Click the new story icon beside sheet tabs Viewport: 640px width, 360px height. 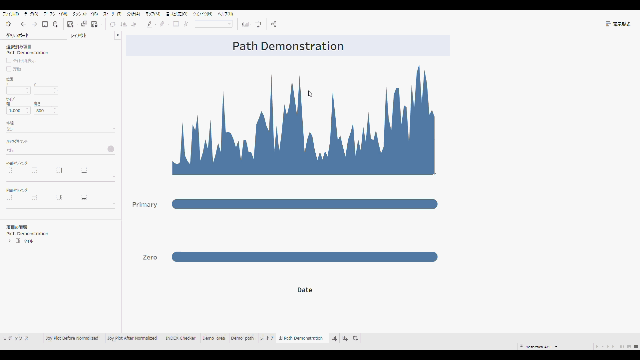(x=356, y=338)
